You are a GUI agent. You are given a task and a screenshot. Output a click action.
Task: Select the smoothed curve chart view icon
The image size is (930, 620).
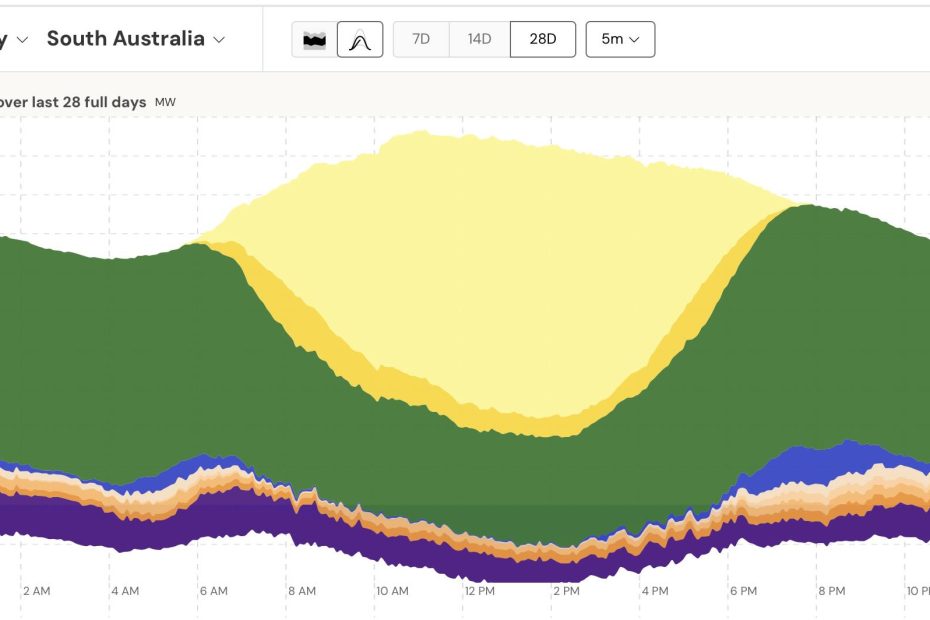(x=359, y=38)
